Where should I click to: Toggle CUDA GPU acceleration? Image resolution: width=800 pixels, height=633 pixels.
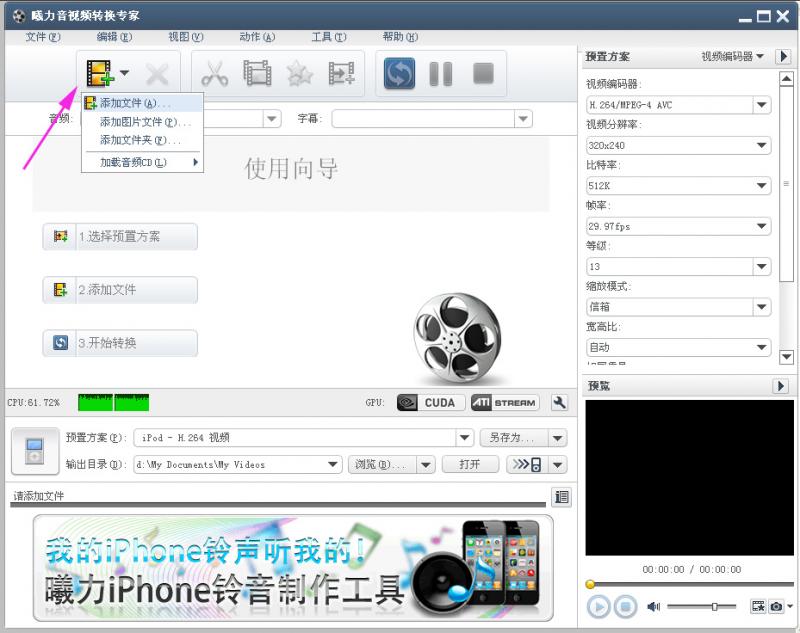[x=431, y=402]
